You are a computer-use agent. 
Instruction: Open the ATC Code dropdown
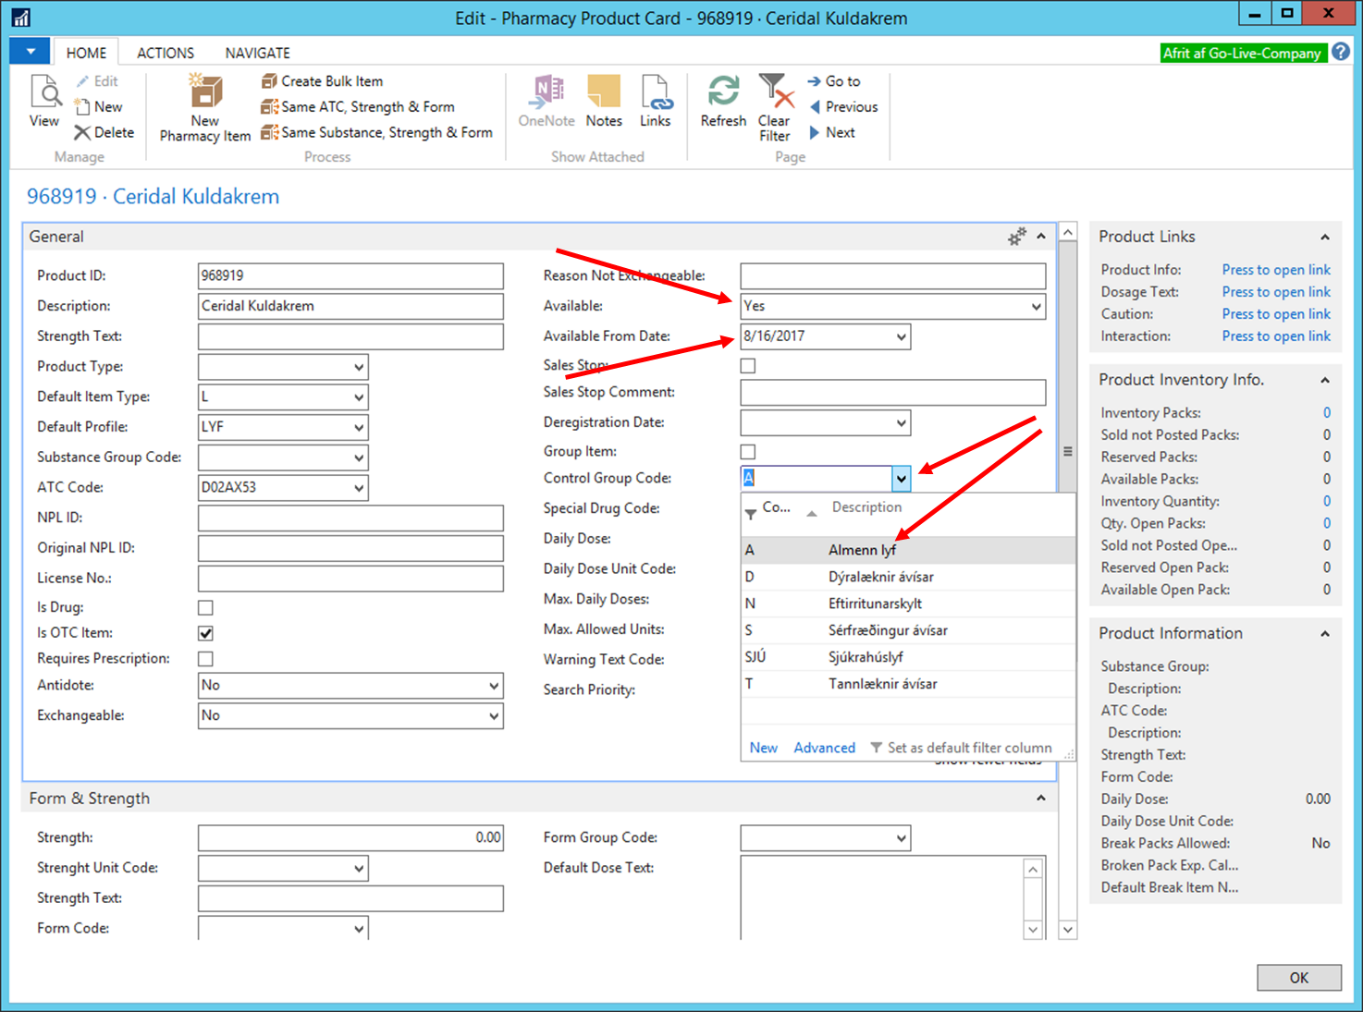click(358, 488)
